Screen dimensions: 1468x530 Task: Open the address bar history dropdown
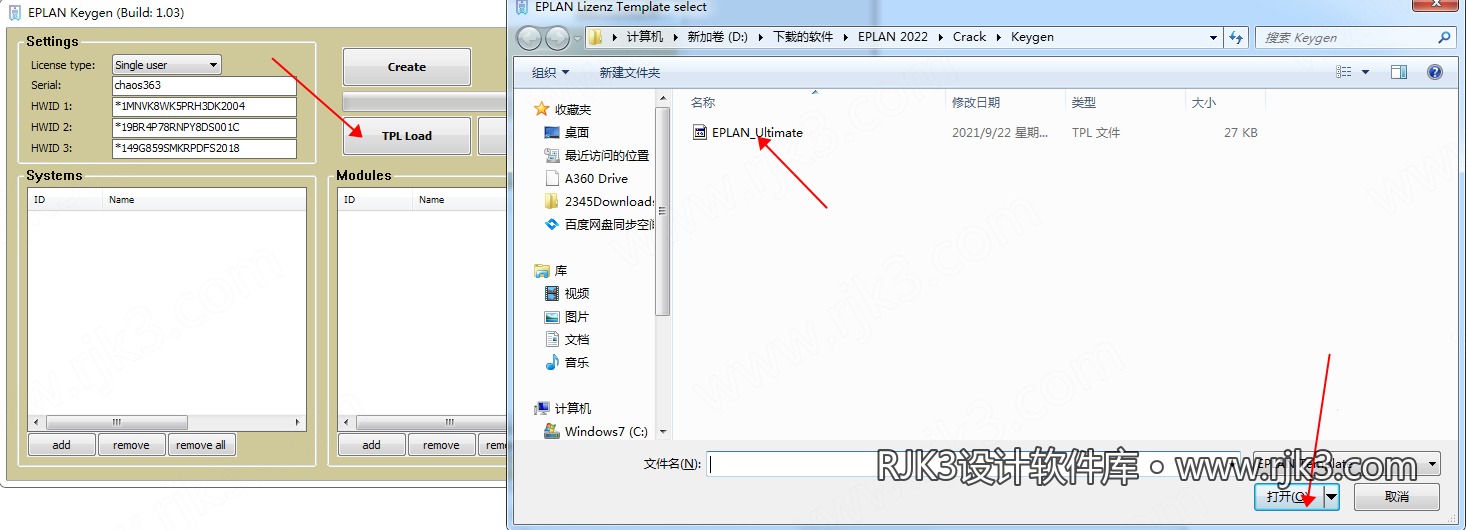coord(1213,37)
